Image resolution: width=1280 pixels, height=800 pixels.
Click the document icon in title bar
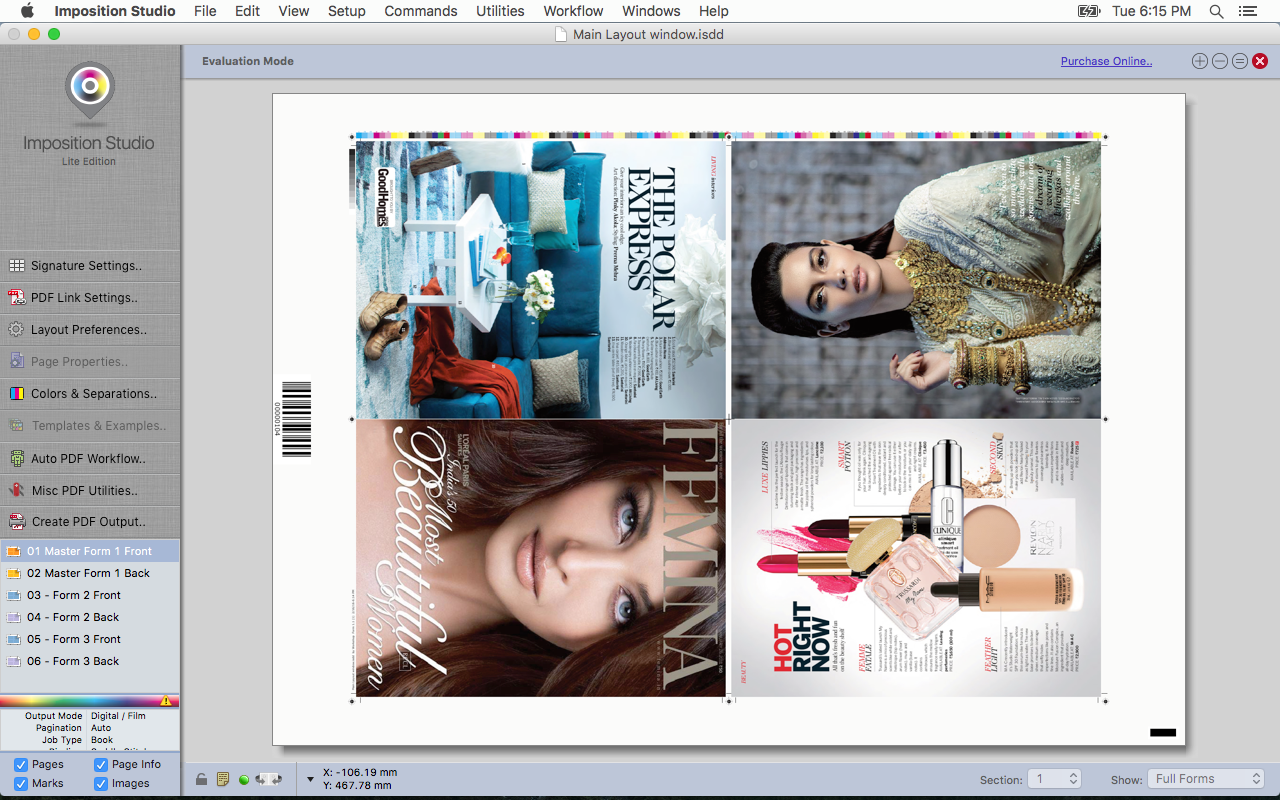click(561, 34)
